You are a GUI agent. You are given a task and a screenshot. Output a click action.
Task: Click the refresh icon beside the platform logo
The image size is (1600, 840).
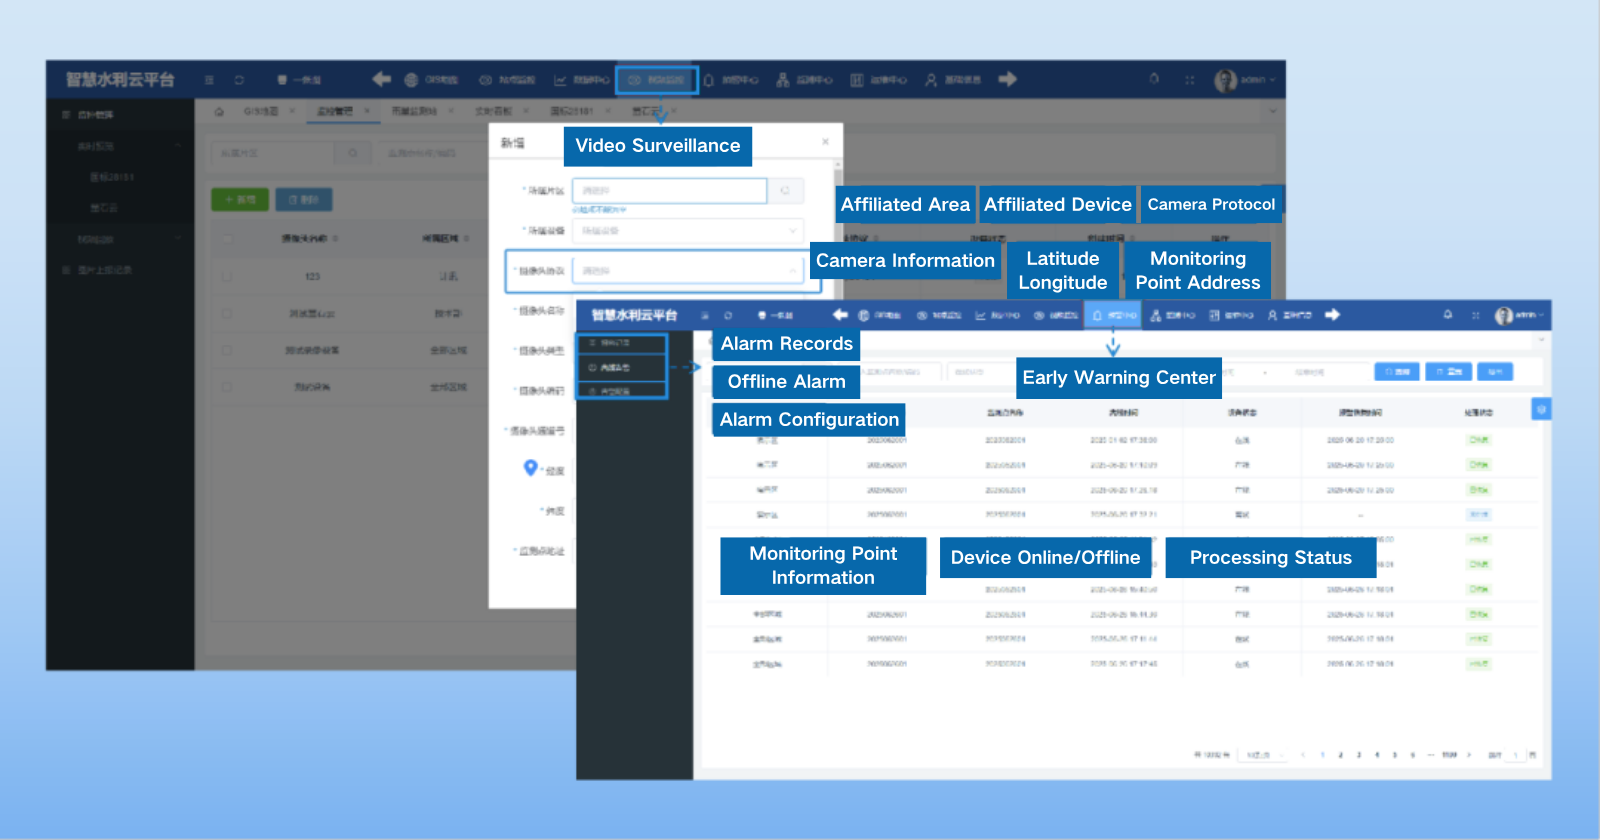239,80
